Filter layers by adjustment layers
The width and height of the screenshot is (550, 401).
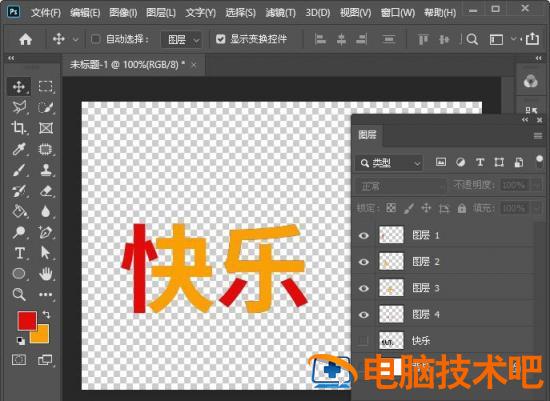click(460, 162)
